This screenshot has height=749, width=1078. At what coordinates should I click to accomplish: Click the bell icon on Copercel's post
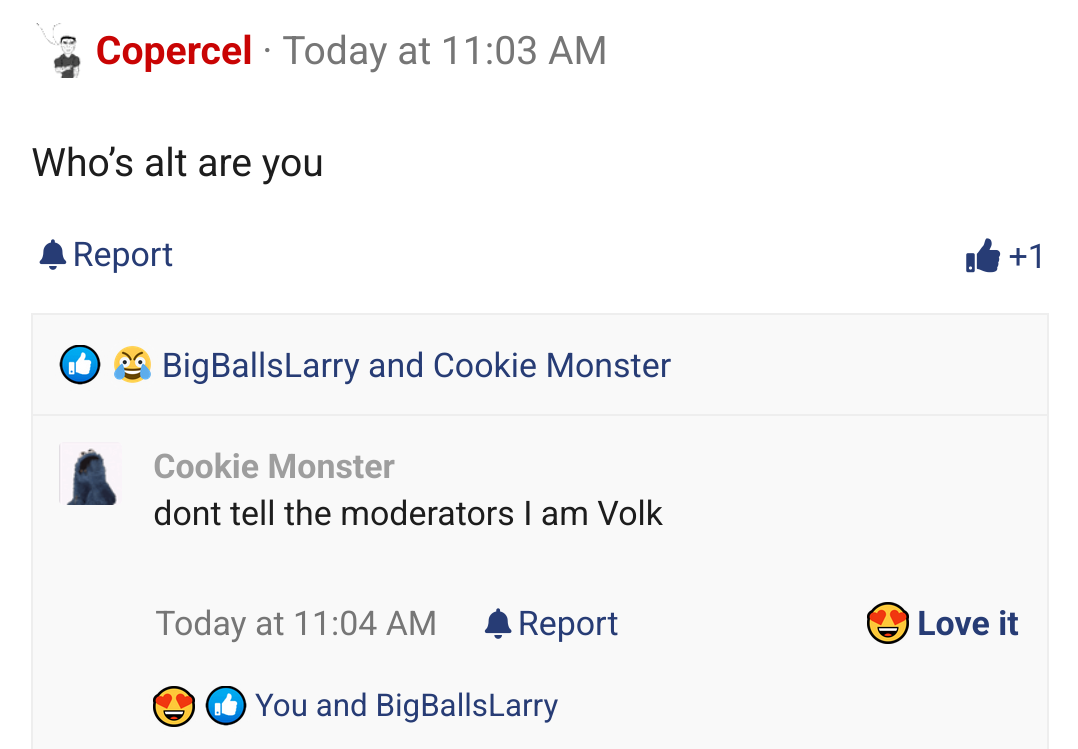(x=52, y=255)
